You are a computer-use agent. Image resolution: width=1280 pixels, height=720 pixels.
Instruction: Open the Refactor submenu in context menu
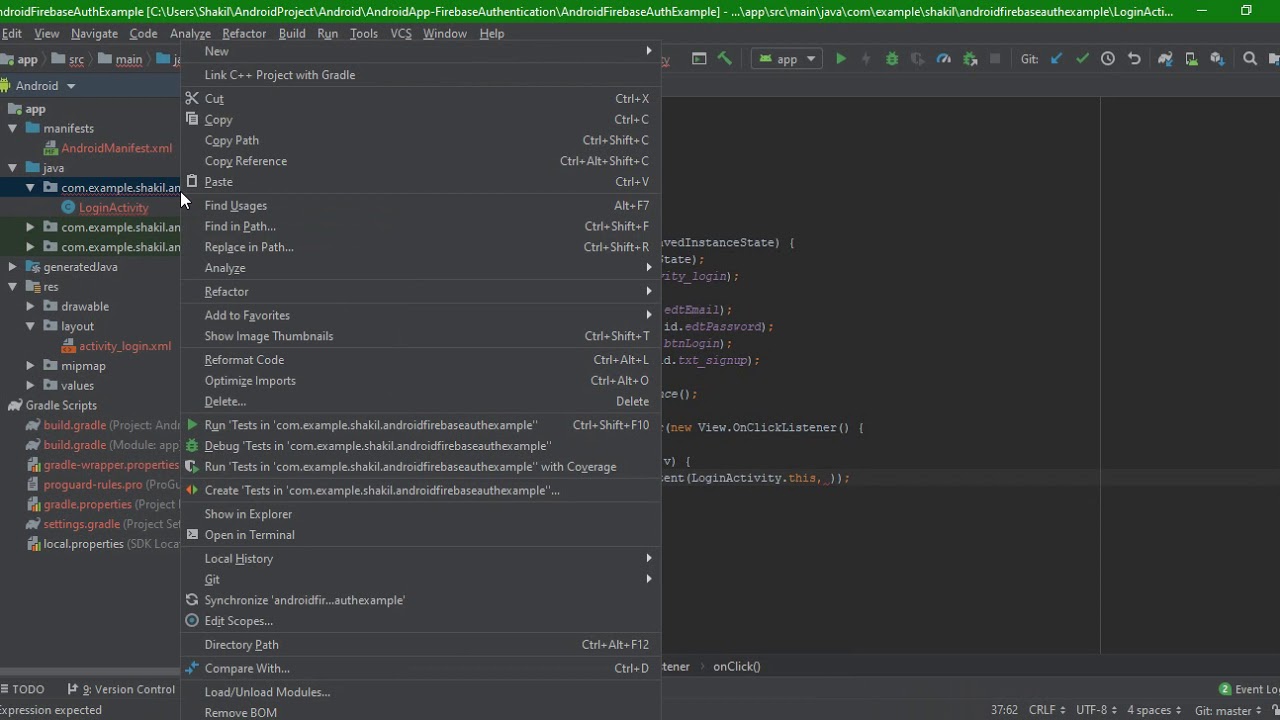click(x=420, y=292)
